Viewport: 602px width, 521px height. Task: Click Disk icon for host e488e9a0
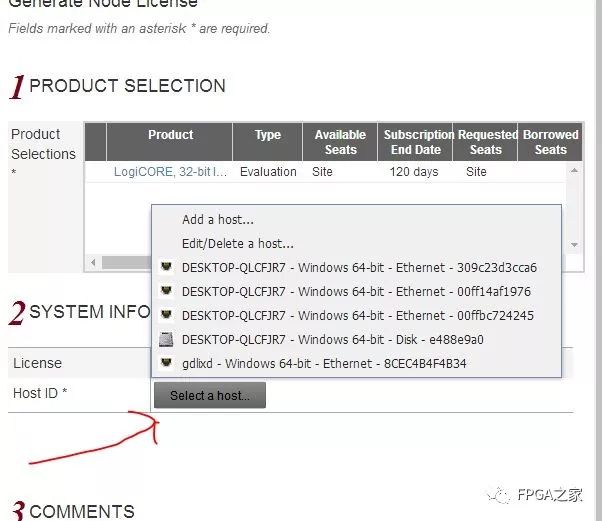coord(166,339)
